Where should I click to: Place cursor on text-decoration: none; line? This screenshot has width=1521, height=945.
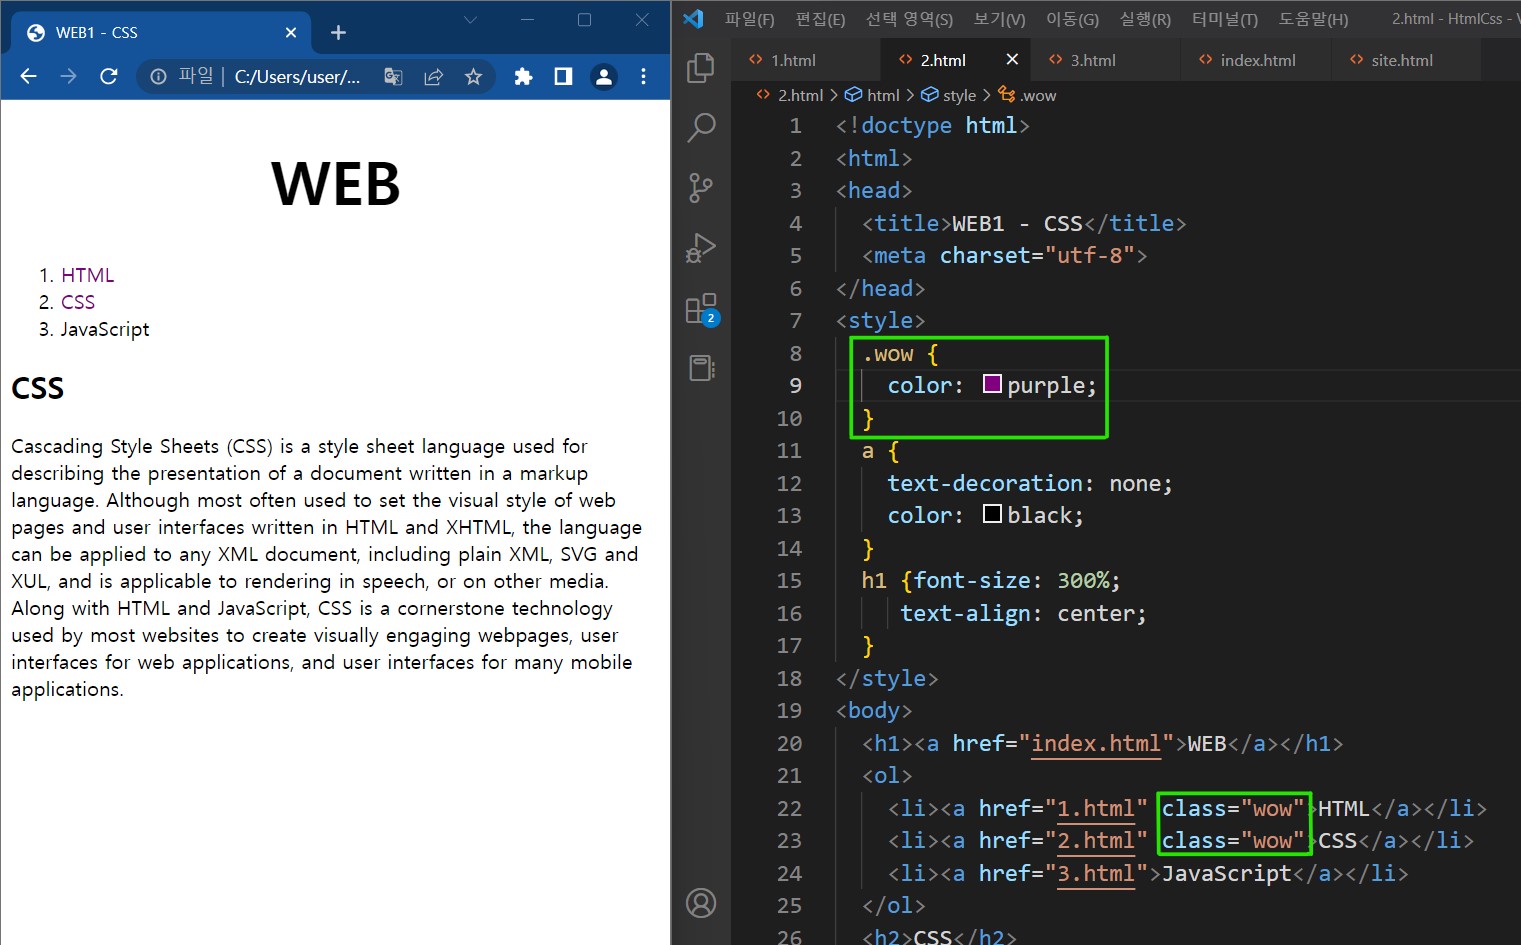pos(1030,483)
